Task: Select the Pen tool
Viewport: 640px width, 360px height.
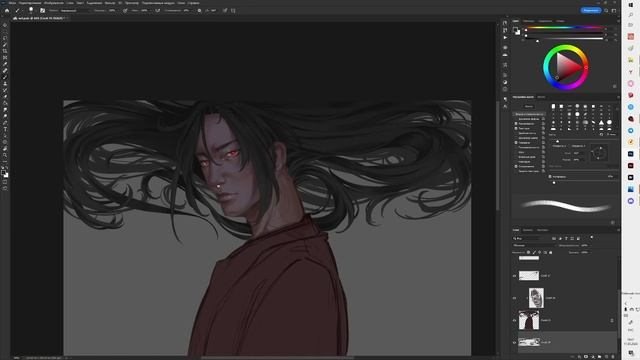Action: pos(5,123)
